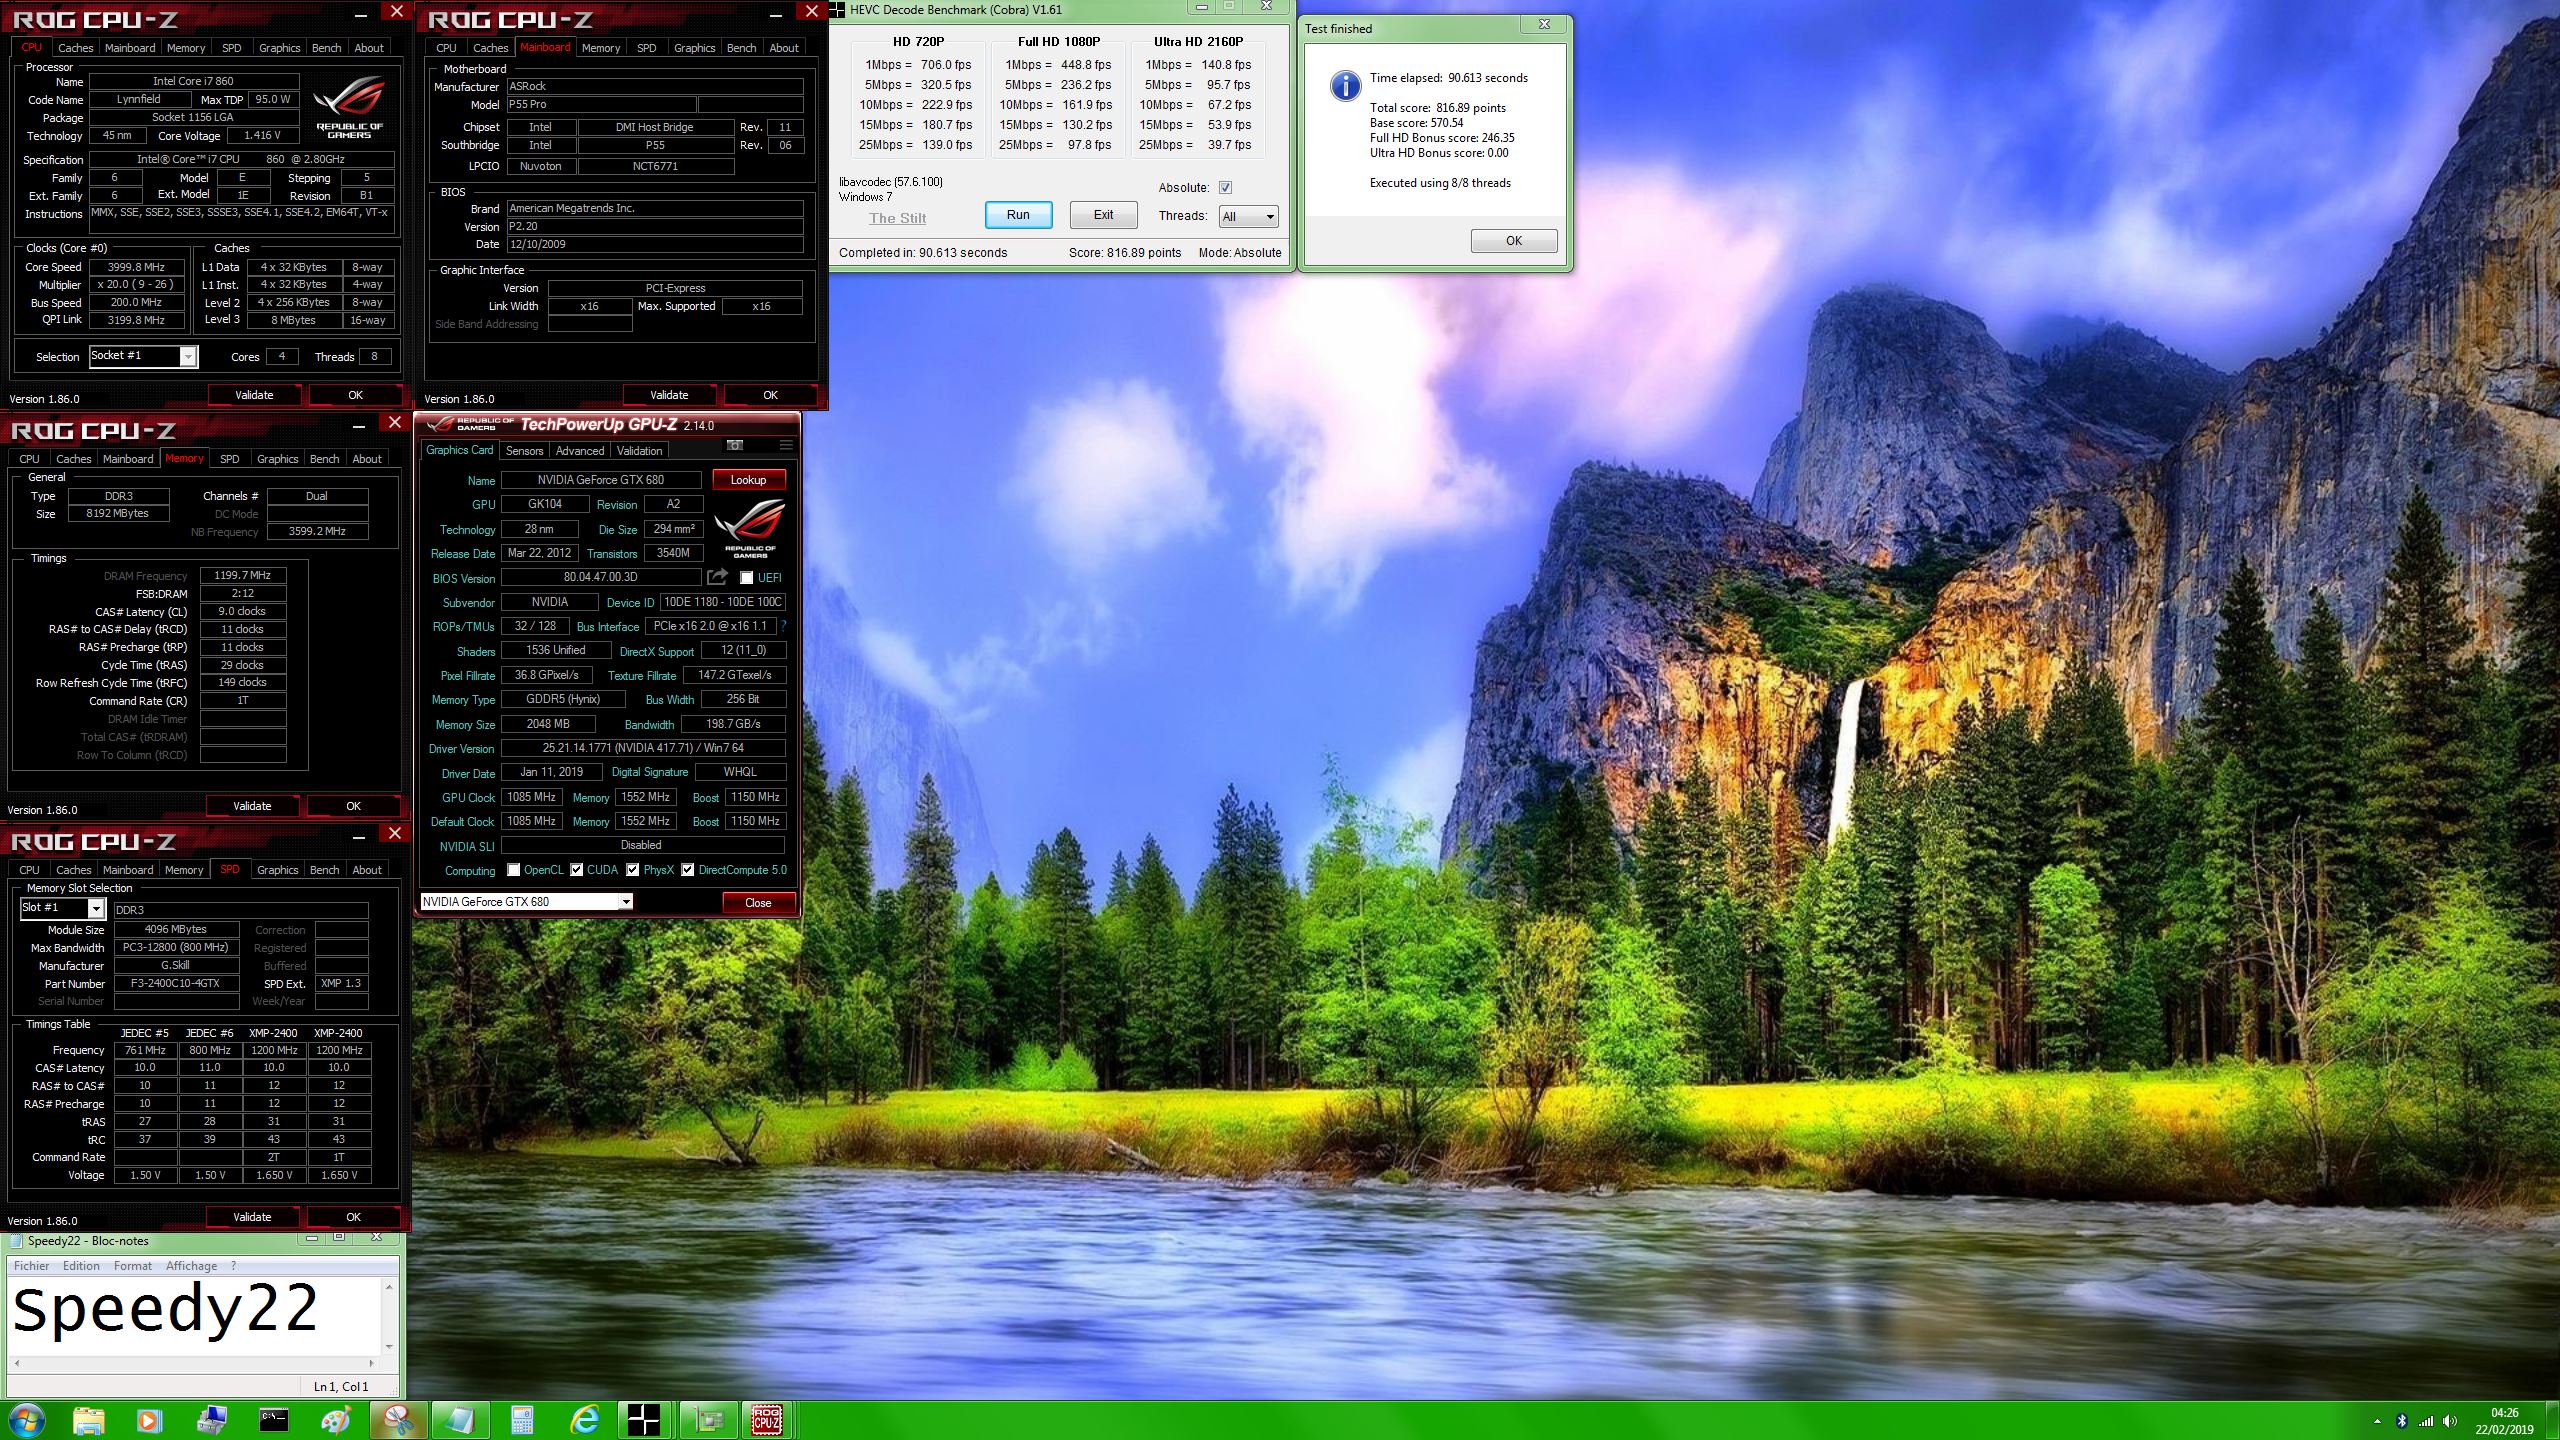The width and height of the screenshot is (2560, 1440).
Task: Open Notepad Affichage menu
Action: [x=191, y=1266]
